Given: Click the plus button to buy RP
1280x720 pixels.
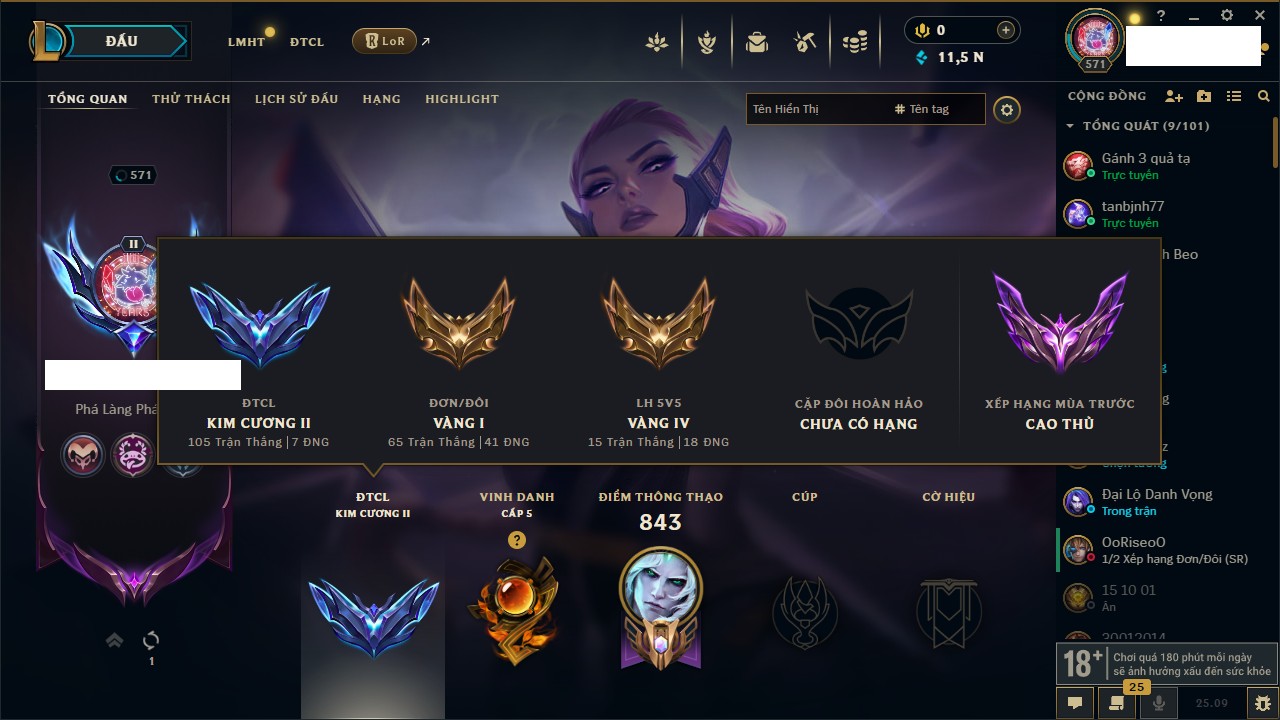Looking at the screenshot, I should point(1006,30).
